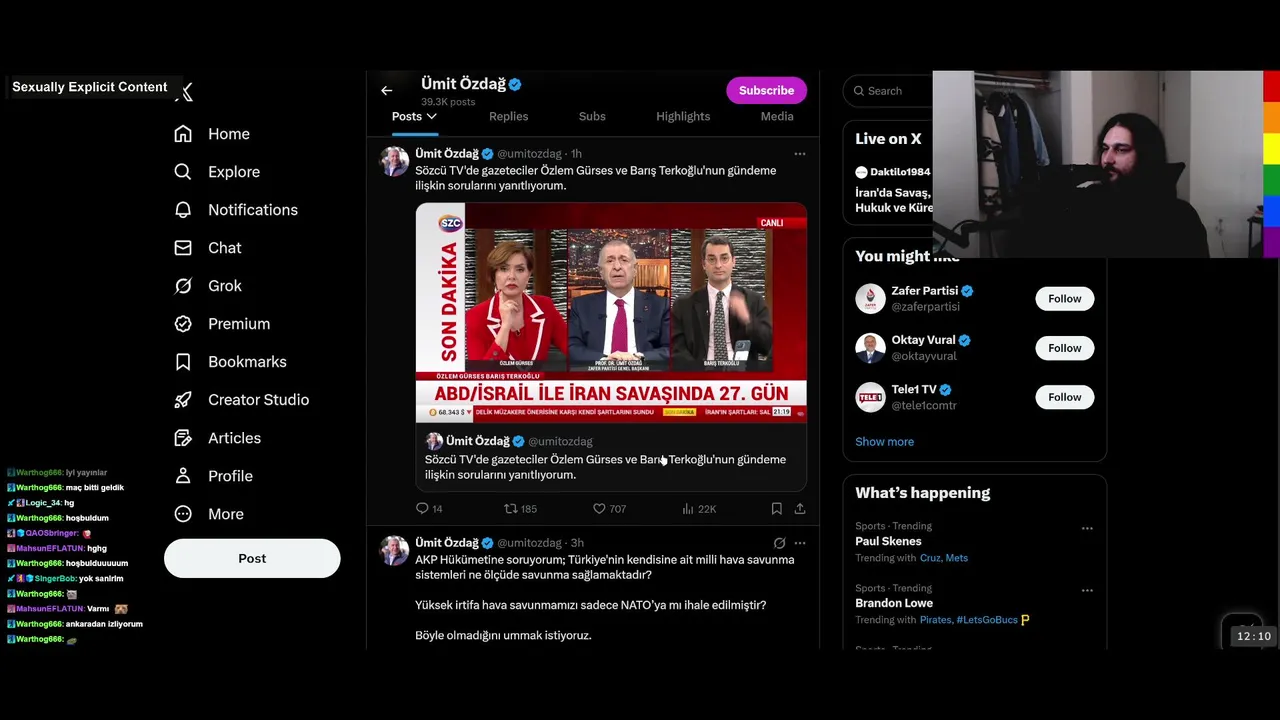Click the "Sexually Explicit Content" overlay label
The image size is (1280, 720).
[x=90, y=87]
